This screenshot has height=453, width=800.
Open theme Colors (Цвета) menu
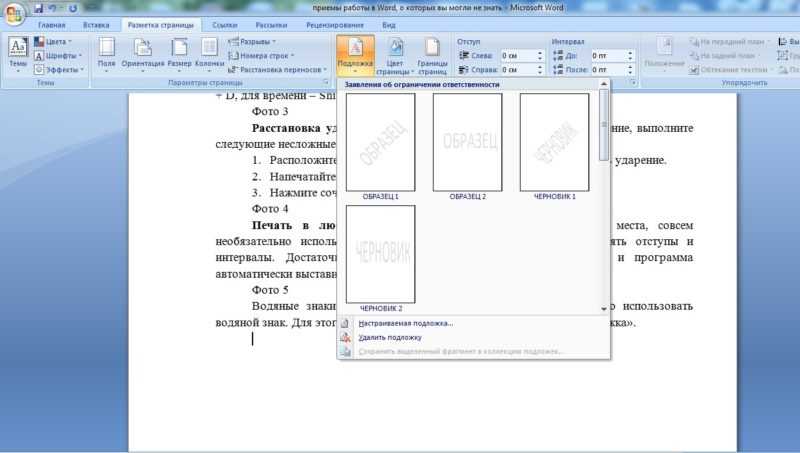53,41
